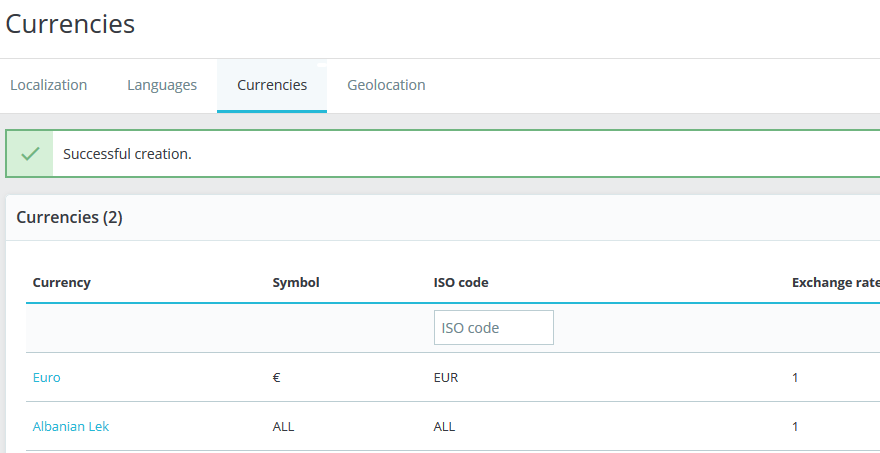The width and height of the screenshot is (880, 453).
Task: Click the Symbol column header
Action: coord(296,282)
